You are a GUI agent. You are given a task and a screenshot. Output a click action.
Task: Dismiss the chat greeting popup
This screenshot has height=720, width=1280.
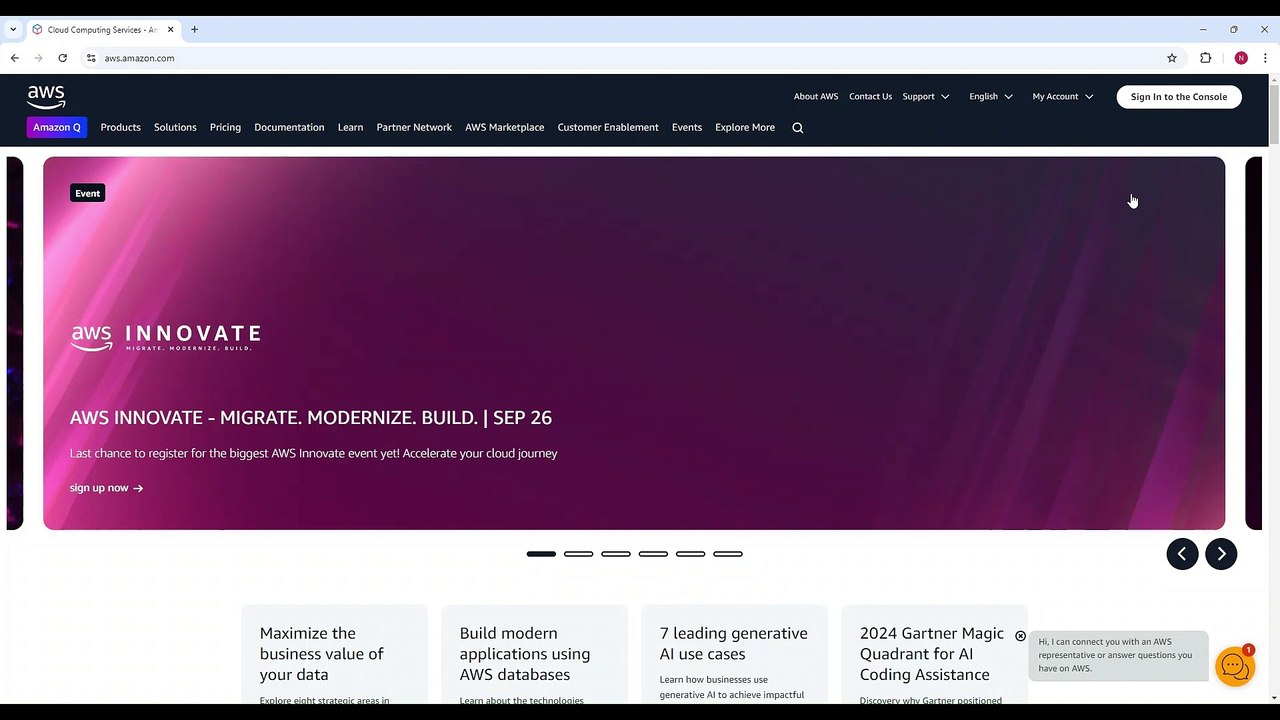(x=1020, y=636)
